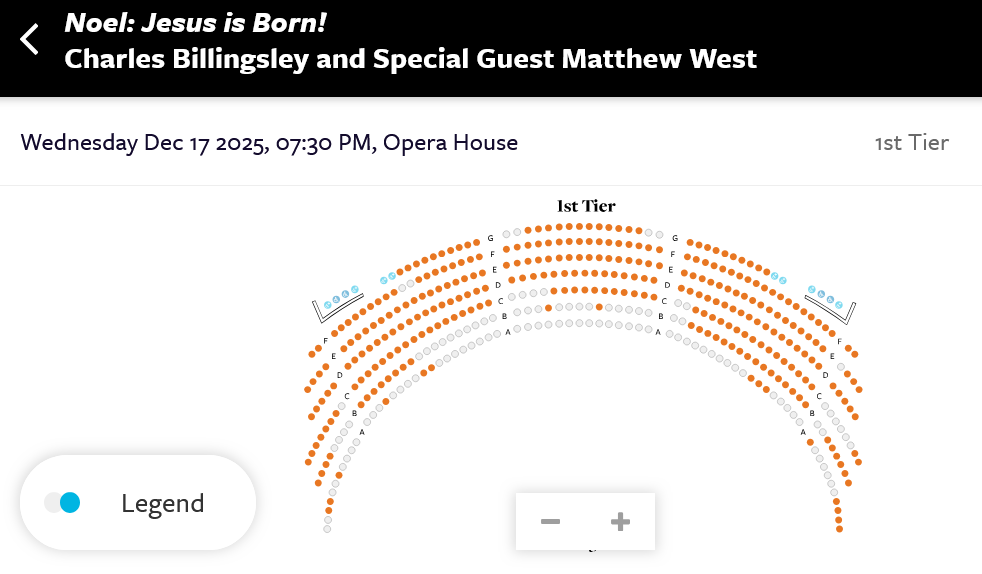
Task: Zoom out of the seat map
Action: 550,521
